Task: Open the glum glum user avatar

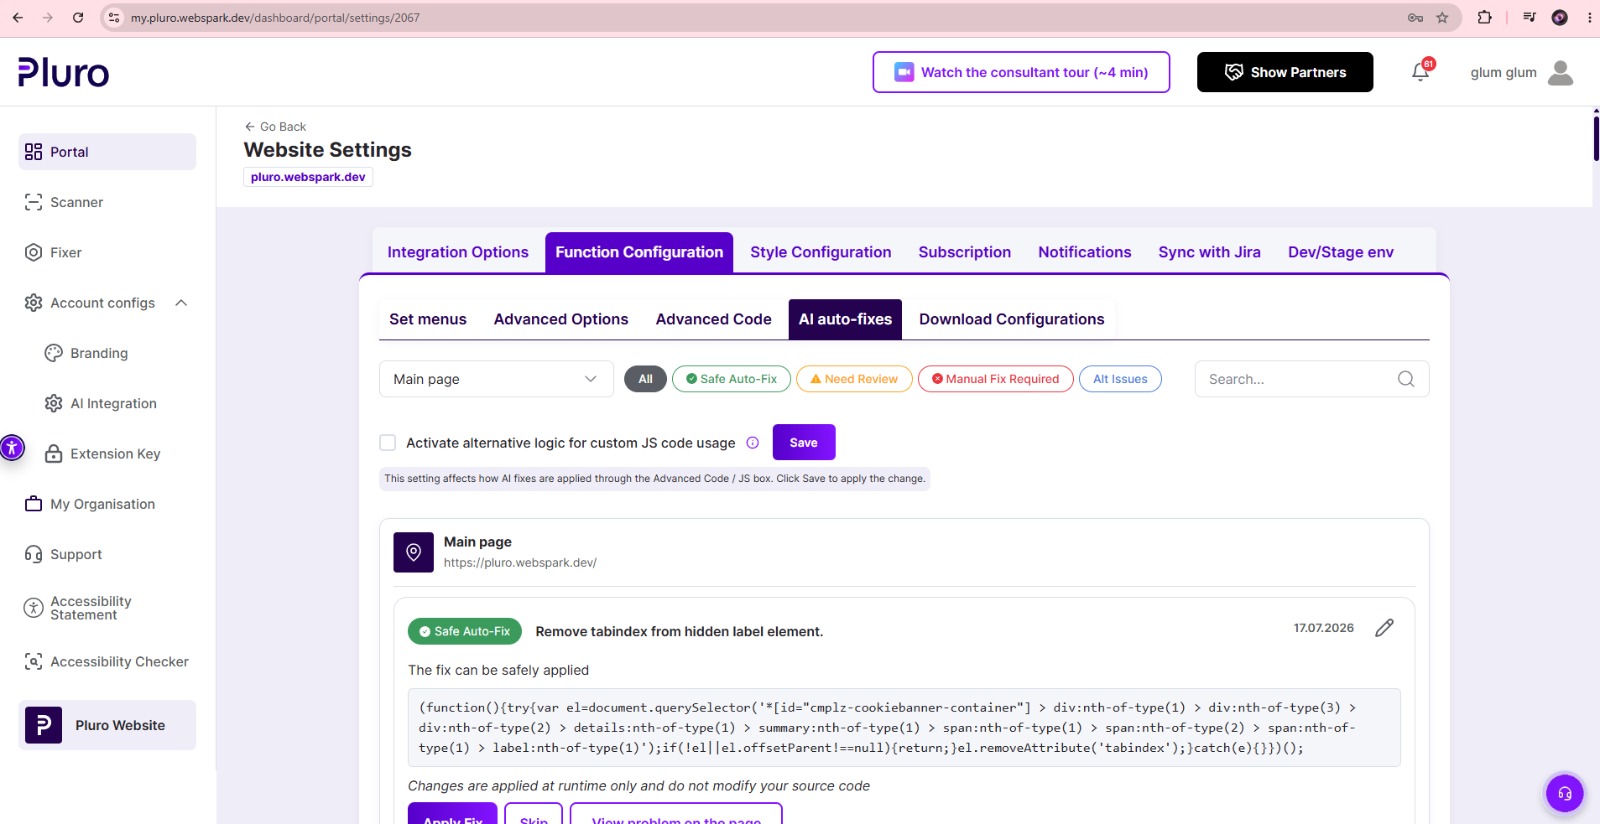Action: point(1560,72)
